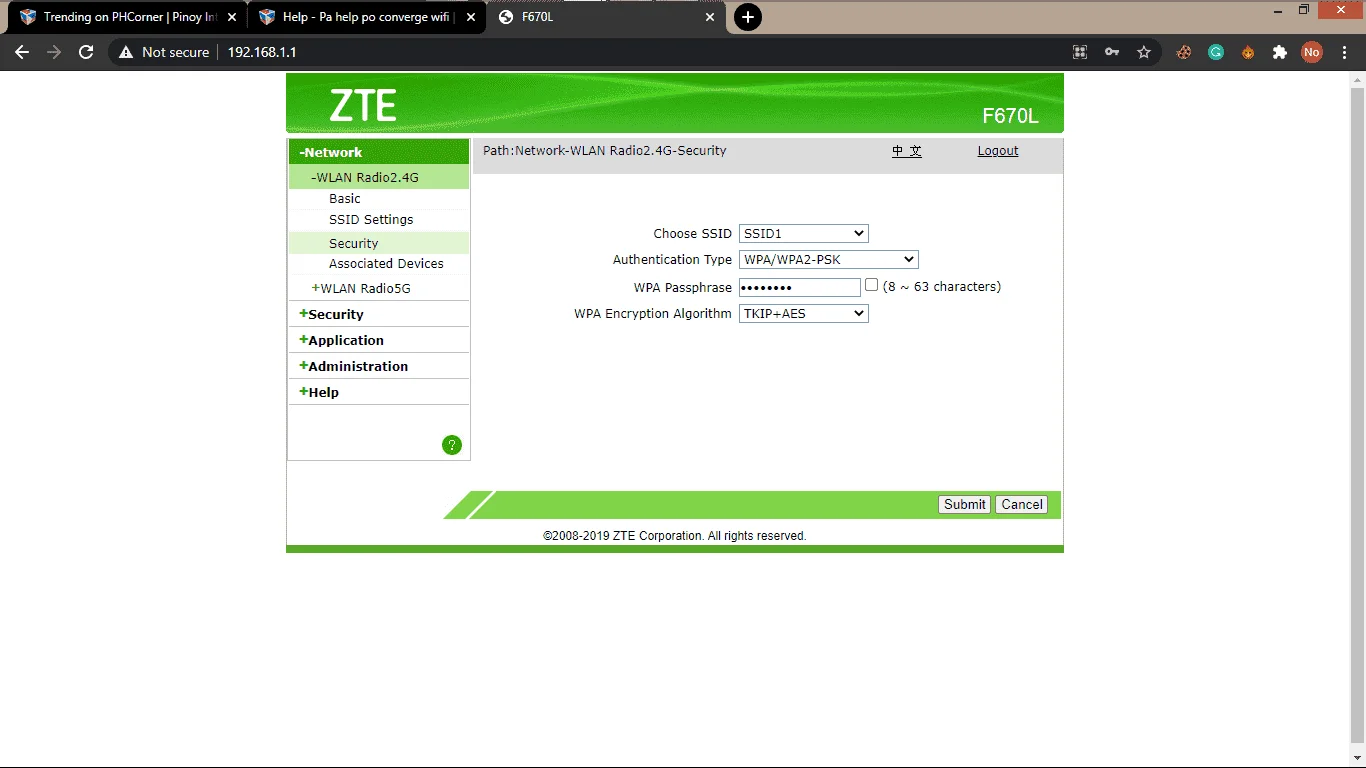1366x768 pixels.
Task: Toggle the show passphrase checkbox
Action: [871, 285]
